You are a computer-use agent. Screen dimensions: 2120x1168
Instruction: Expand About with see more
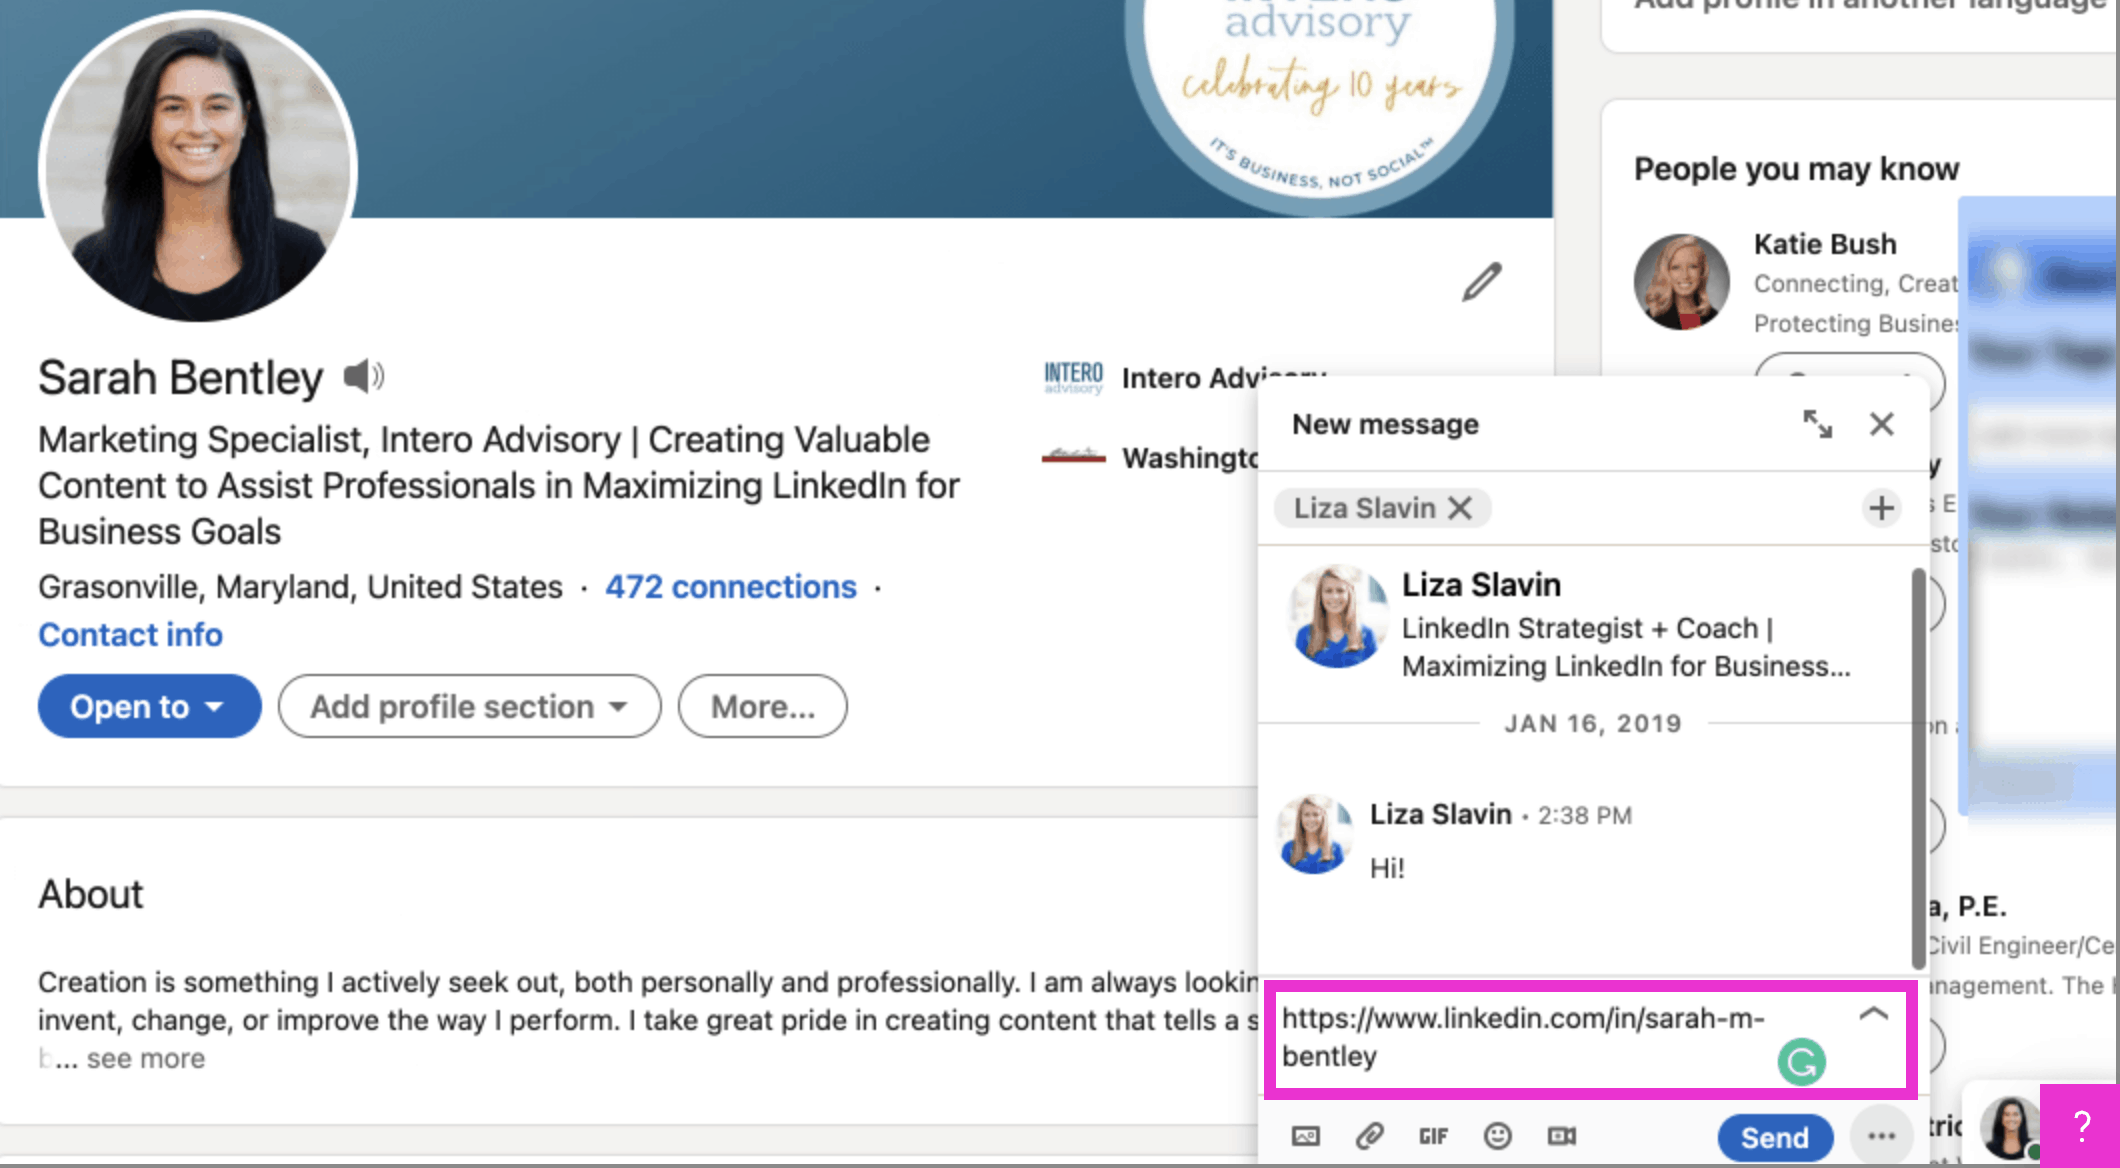(x=145, y=1058)
